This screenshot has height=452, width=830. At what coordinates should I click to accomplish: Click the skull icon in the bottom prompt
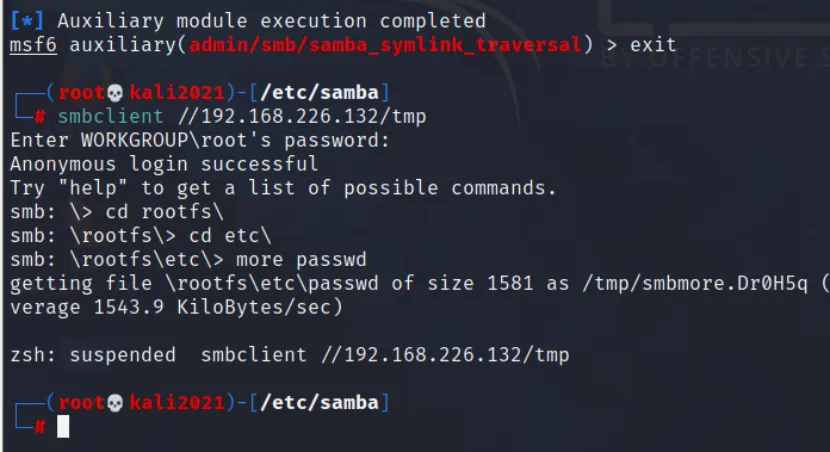click(114, 403)
